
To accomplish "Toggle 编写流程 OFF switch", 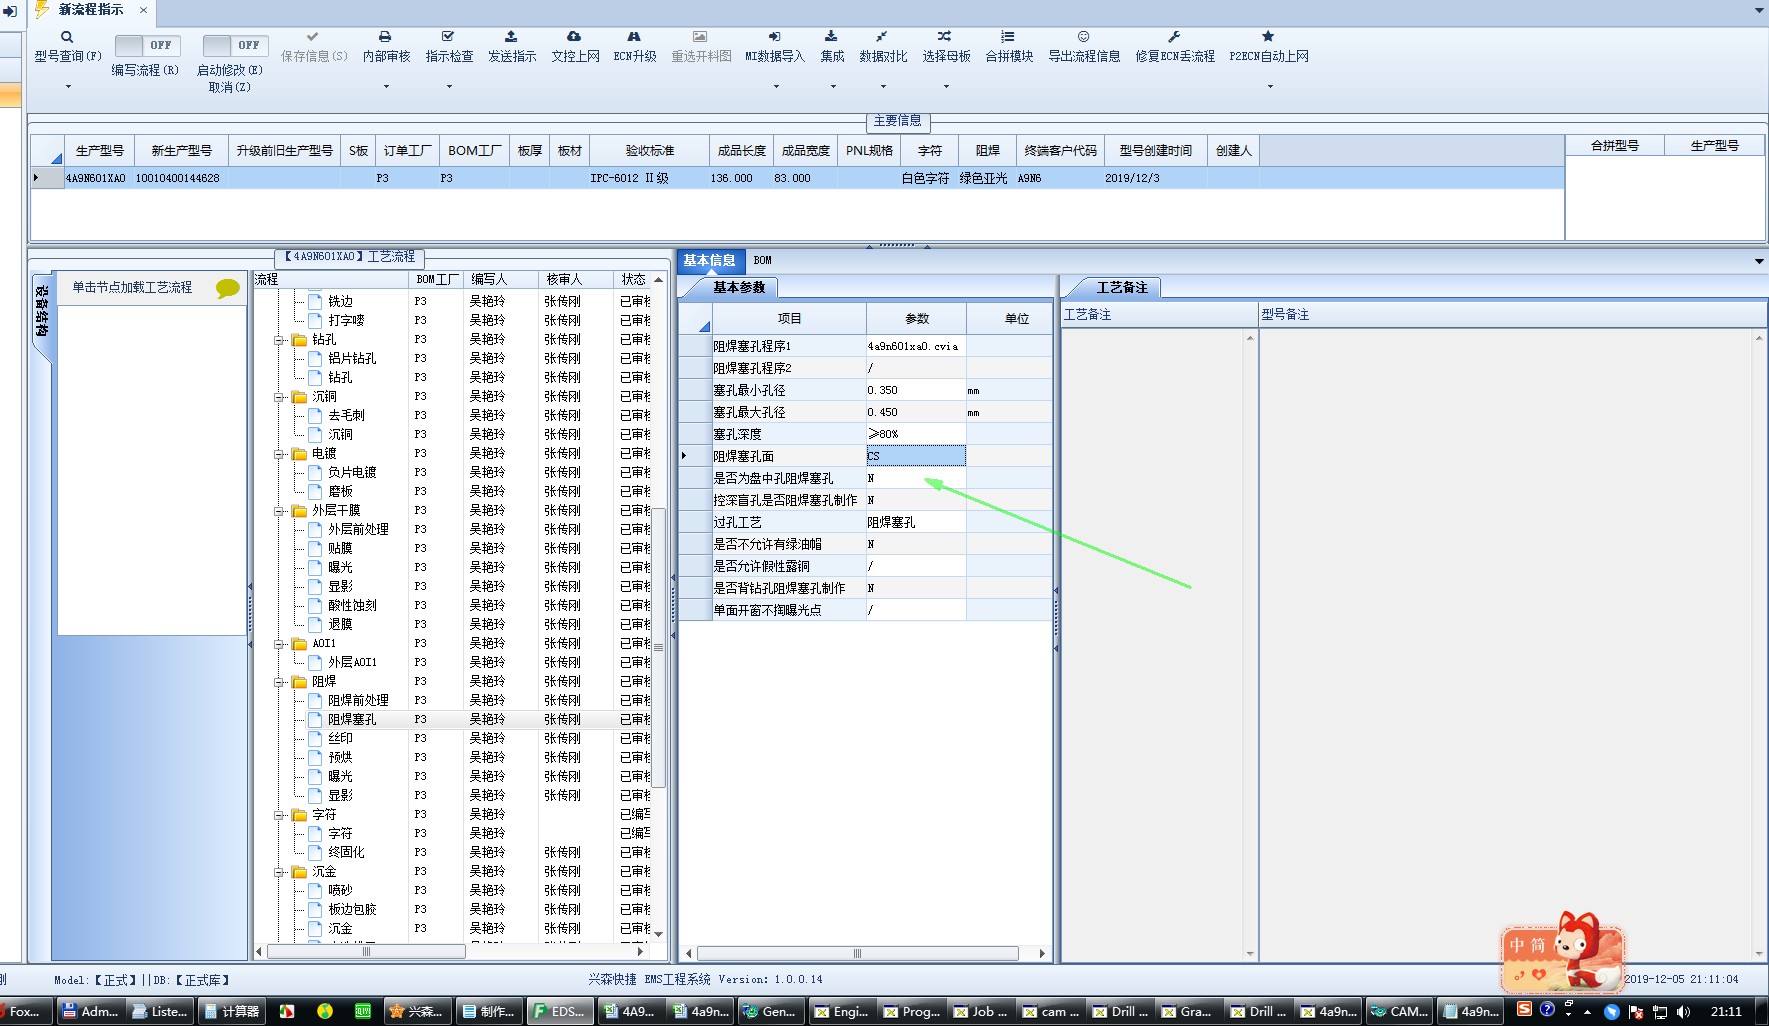I will pos(146,45).
